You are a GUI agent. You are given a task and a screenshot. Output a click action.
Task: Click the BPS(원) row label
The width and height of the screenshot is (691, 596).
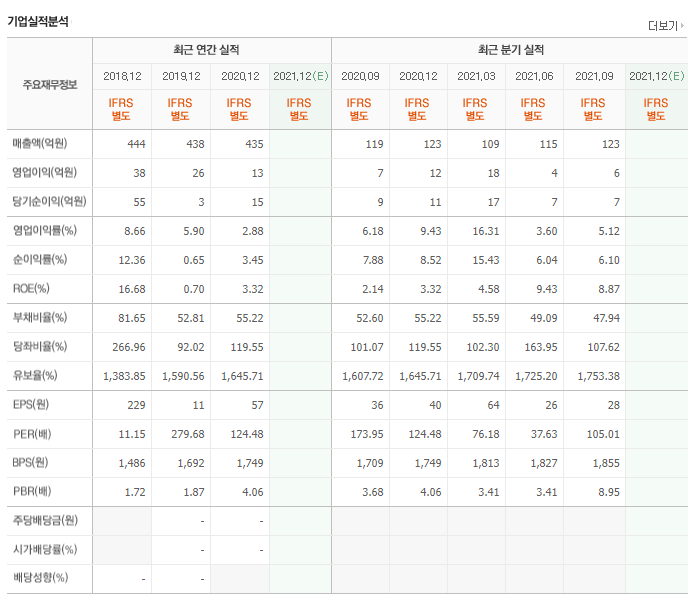(30, 462)
